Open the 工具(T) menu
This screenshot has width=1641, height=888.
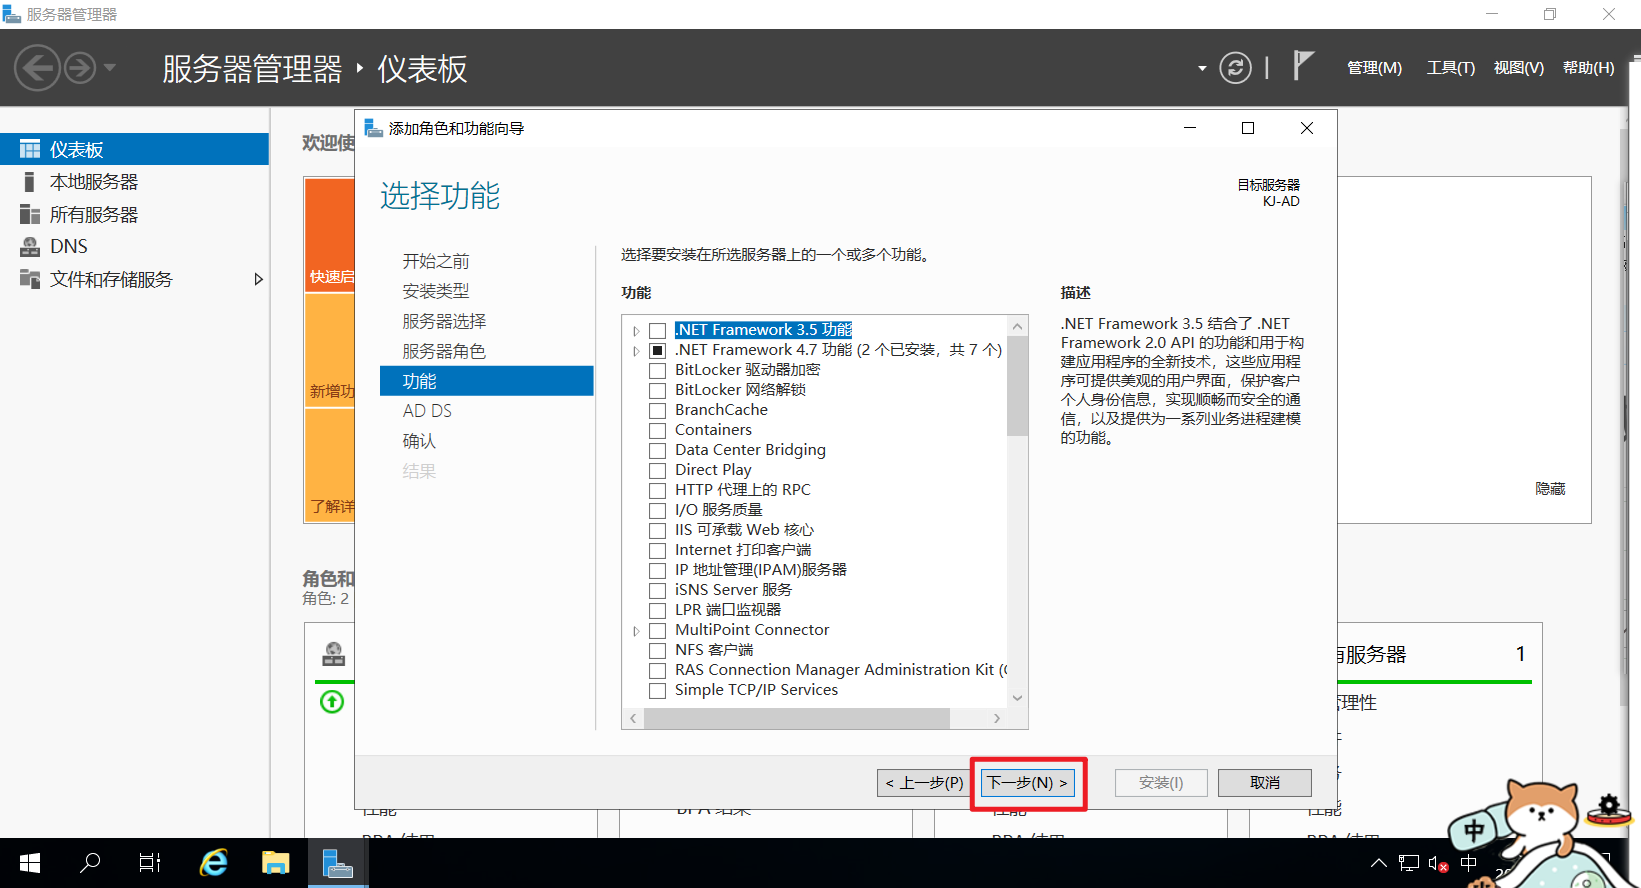1450,68
